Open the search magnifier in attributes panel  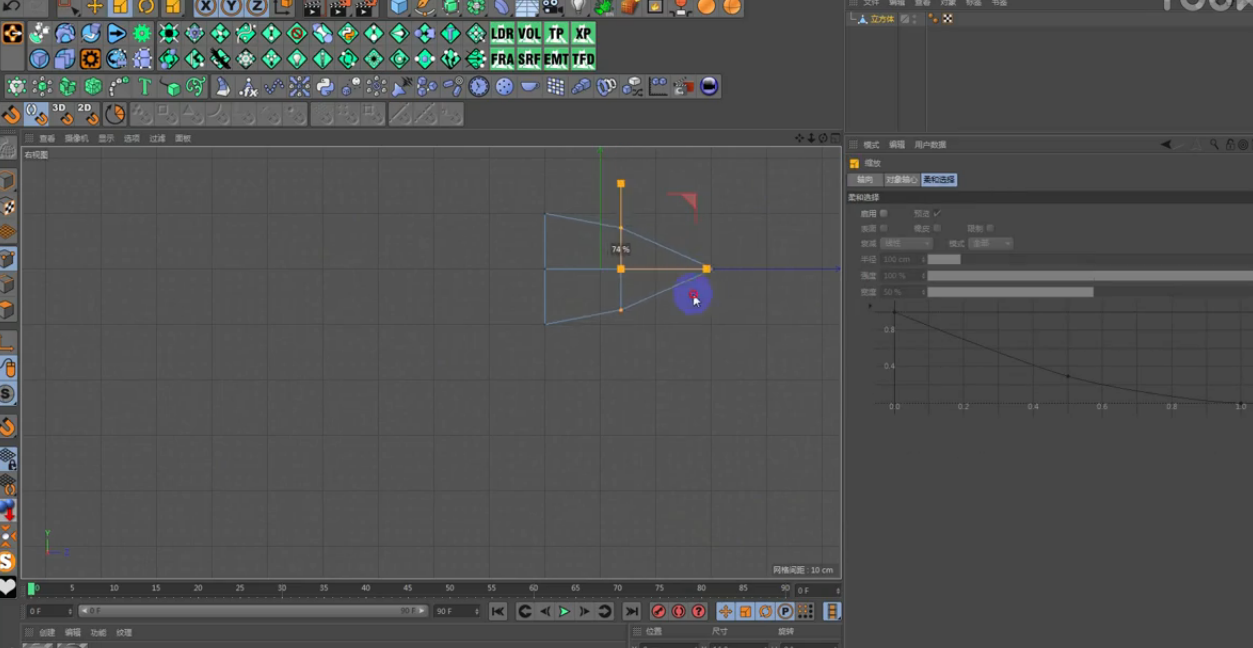(1214, 145)
